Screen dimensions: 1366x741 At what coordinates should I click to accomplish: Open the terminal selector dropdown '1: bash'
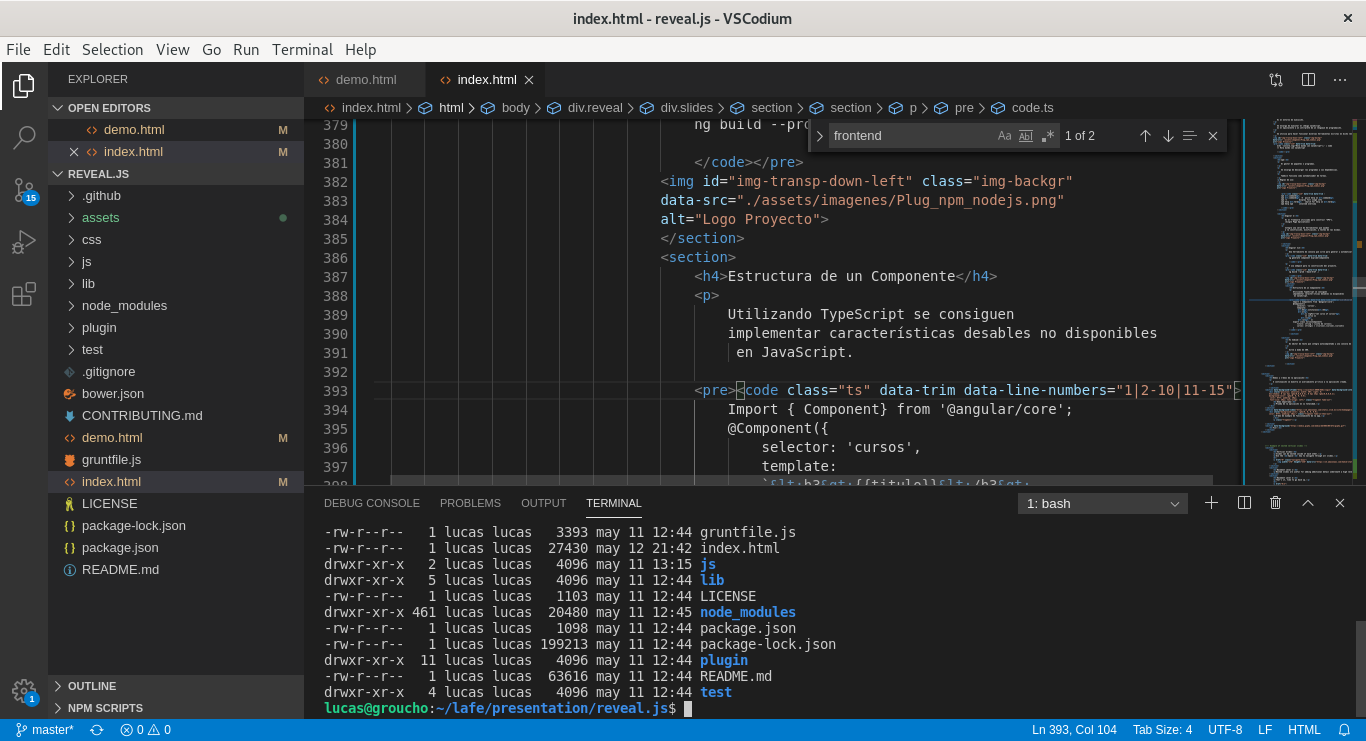[1102, 504]
